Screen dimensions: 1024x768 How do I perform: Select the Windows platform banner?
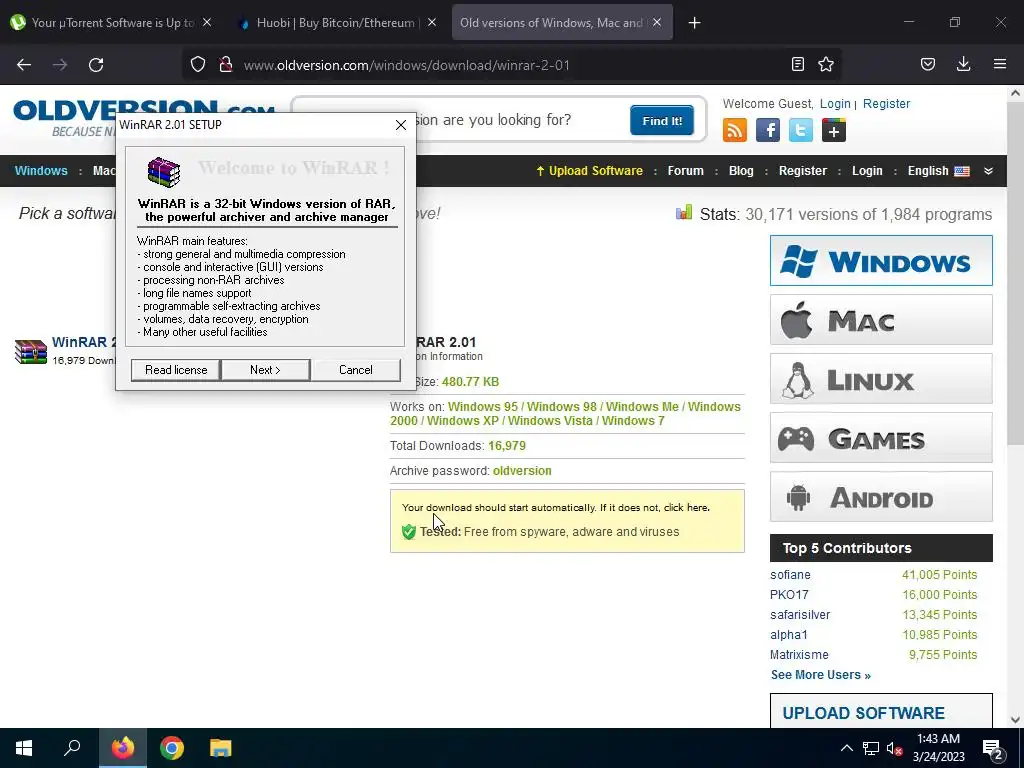881,261
